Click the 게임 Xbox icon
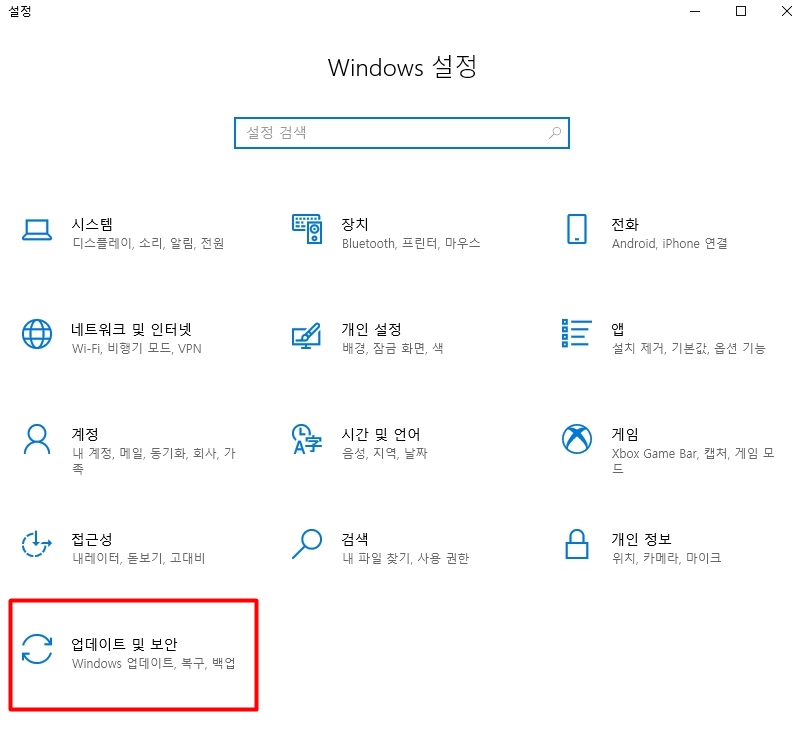Viewport: 806px width, 729px height. coord(577,439)
